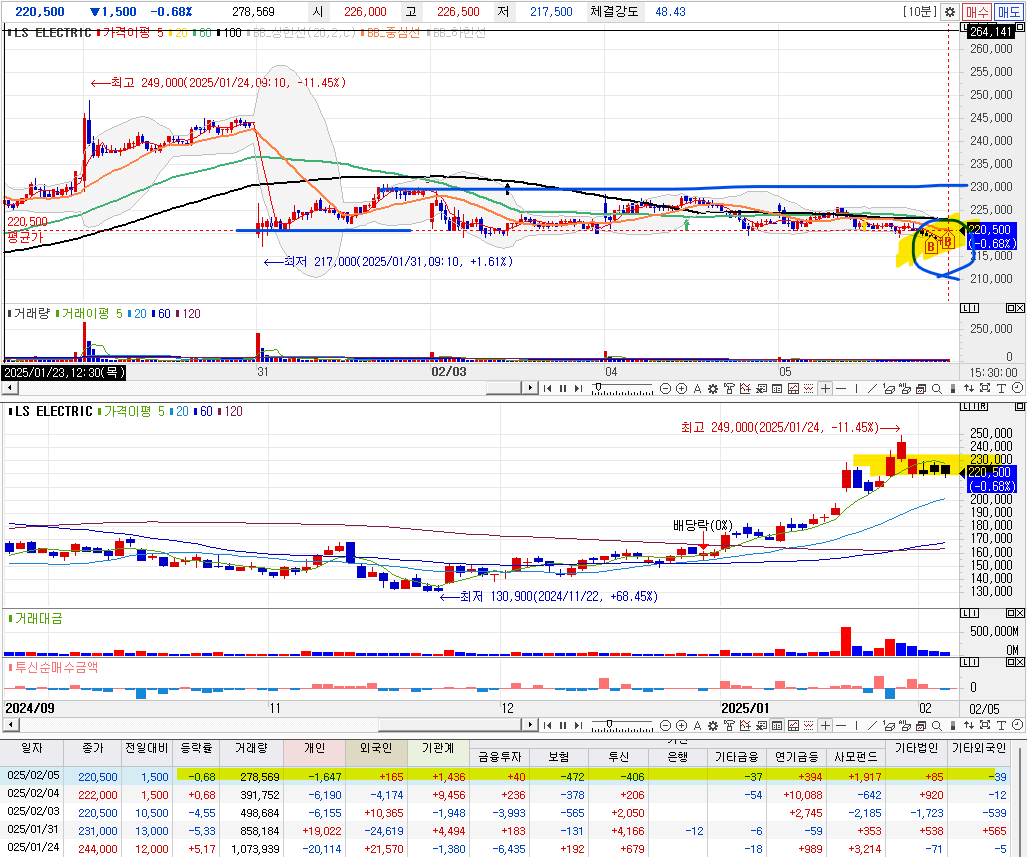
Task: Select horizontal line tool in upper chart toolbar
Action: (841, 389)
